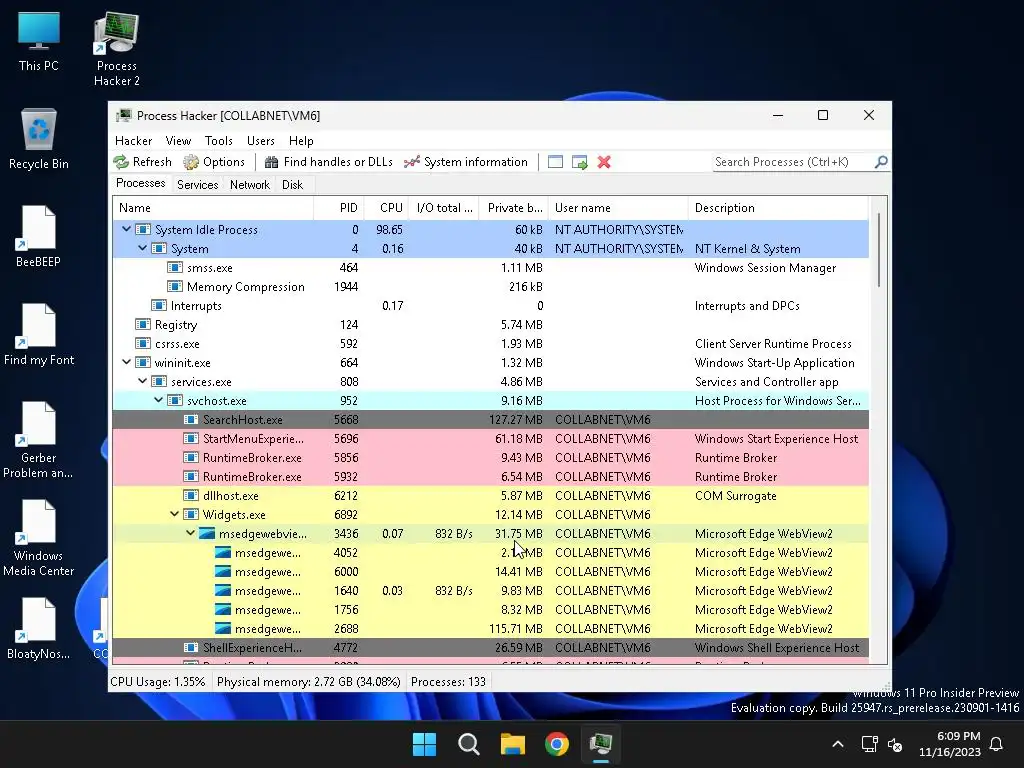
Task: Select the Find my Font desktop shortcut
Action: click(x=39, y=334)
